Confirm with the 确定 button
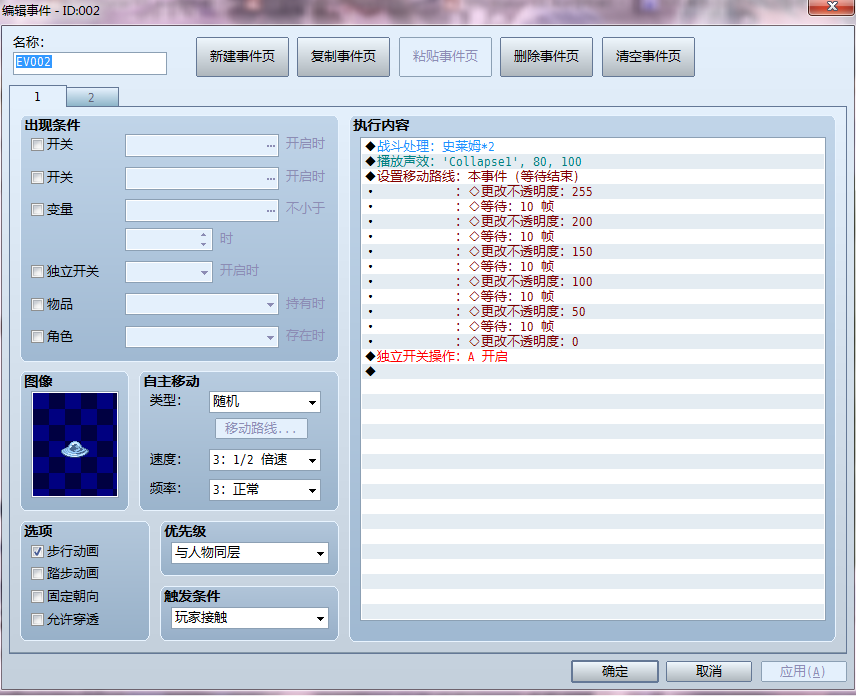This screenshot has height=696, width=856. (x=615, y=671)
